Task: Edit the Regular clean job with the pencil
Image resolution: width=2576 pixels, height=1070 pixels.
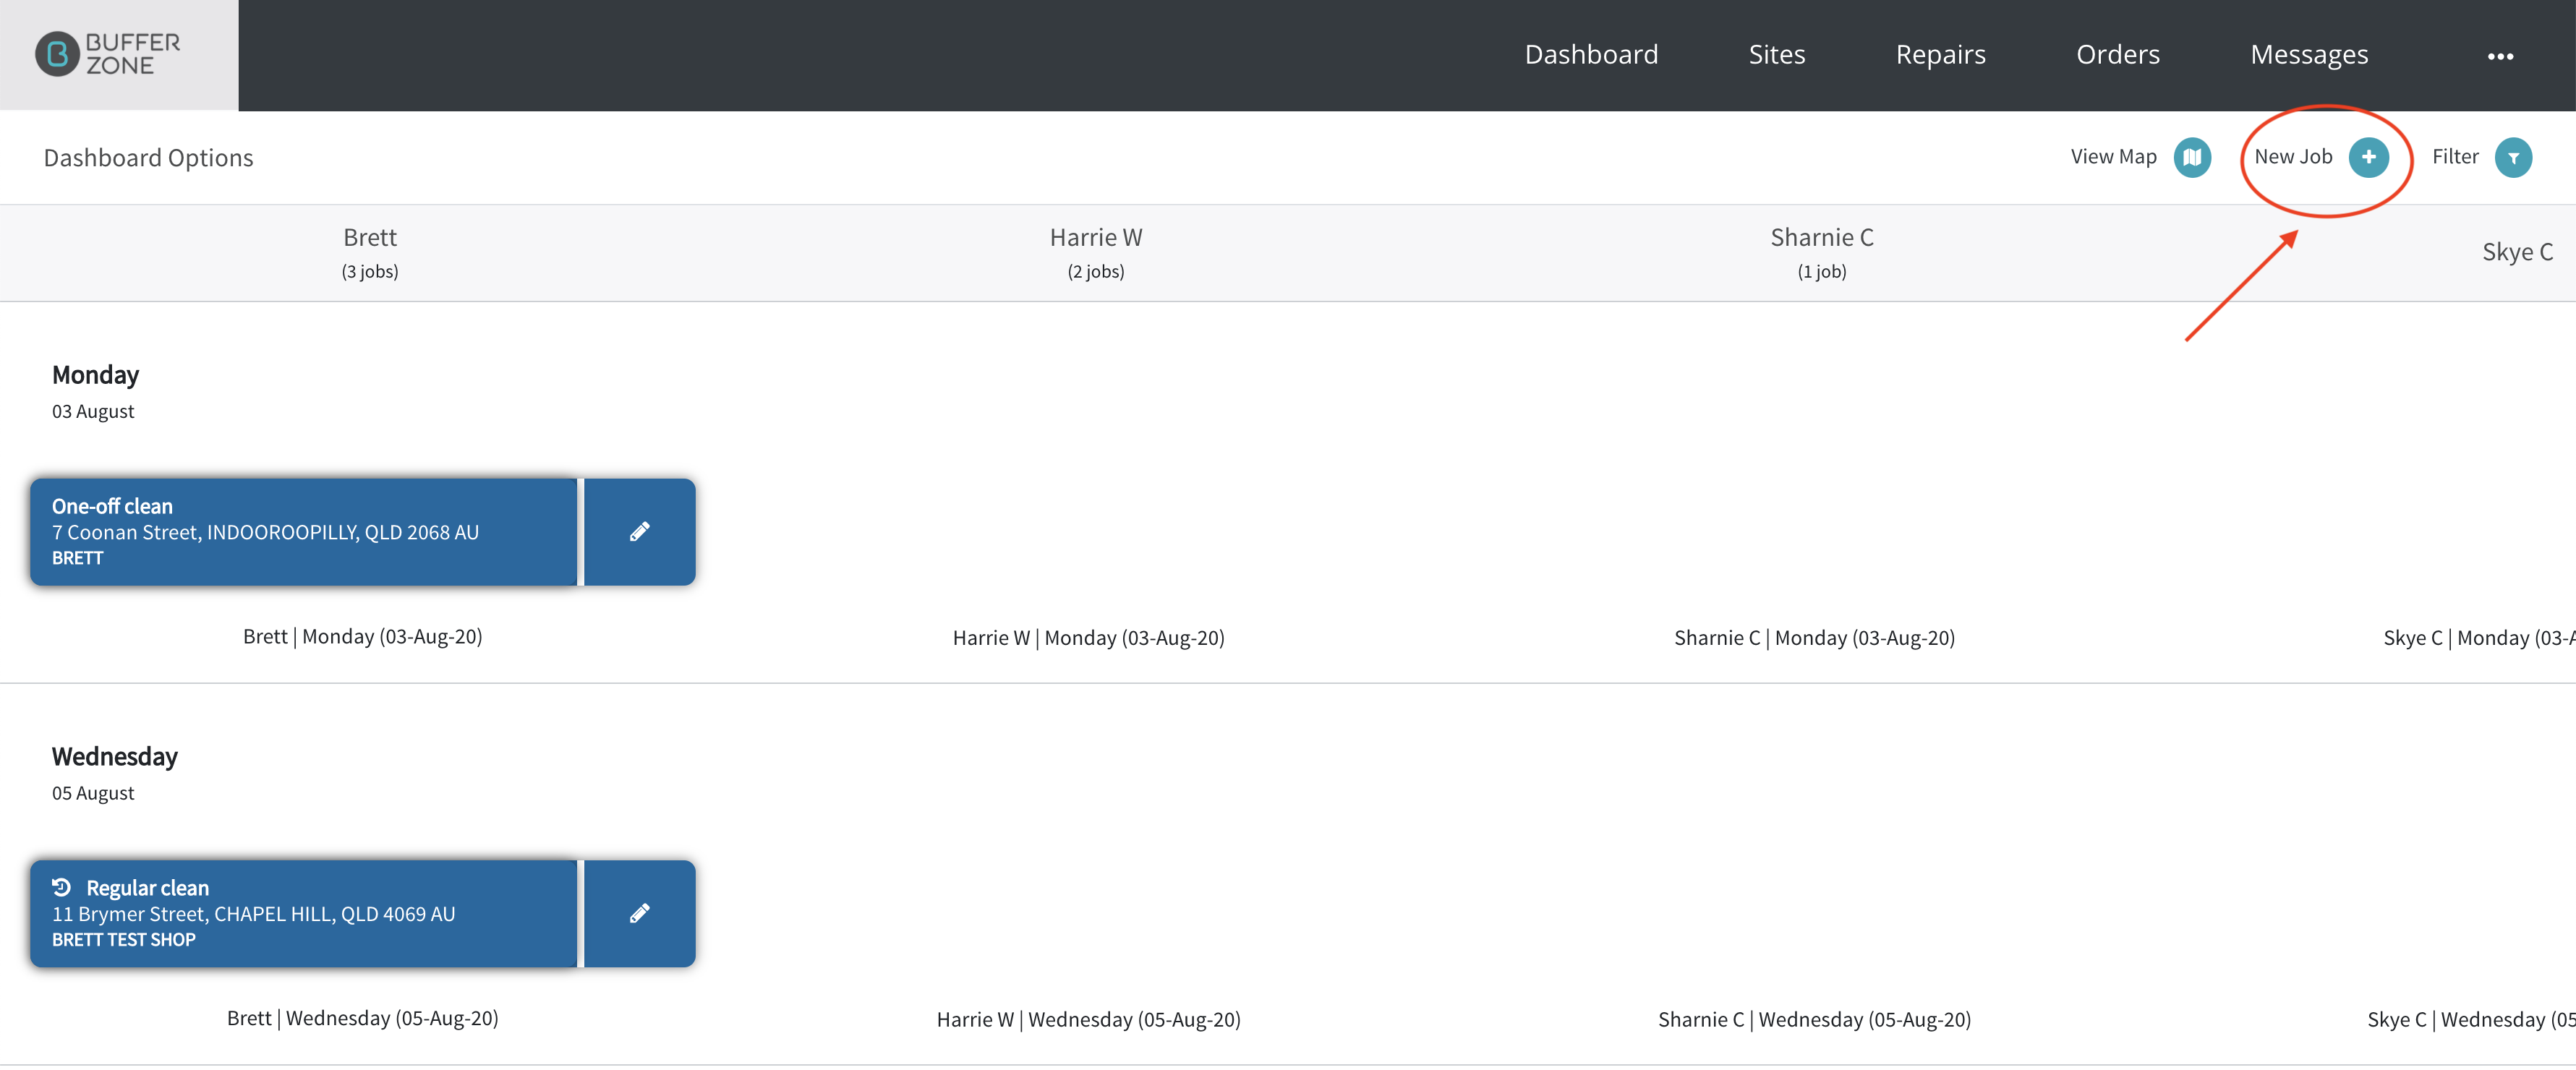Action: (640, 913)
